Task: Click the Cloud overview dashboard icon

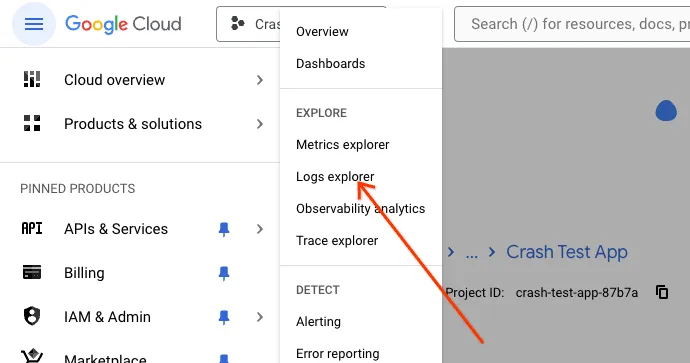Action: tap(32, 80)
